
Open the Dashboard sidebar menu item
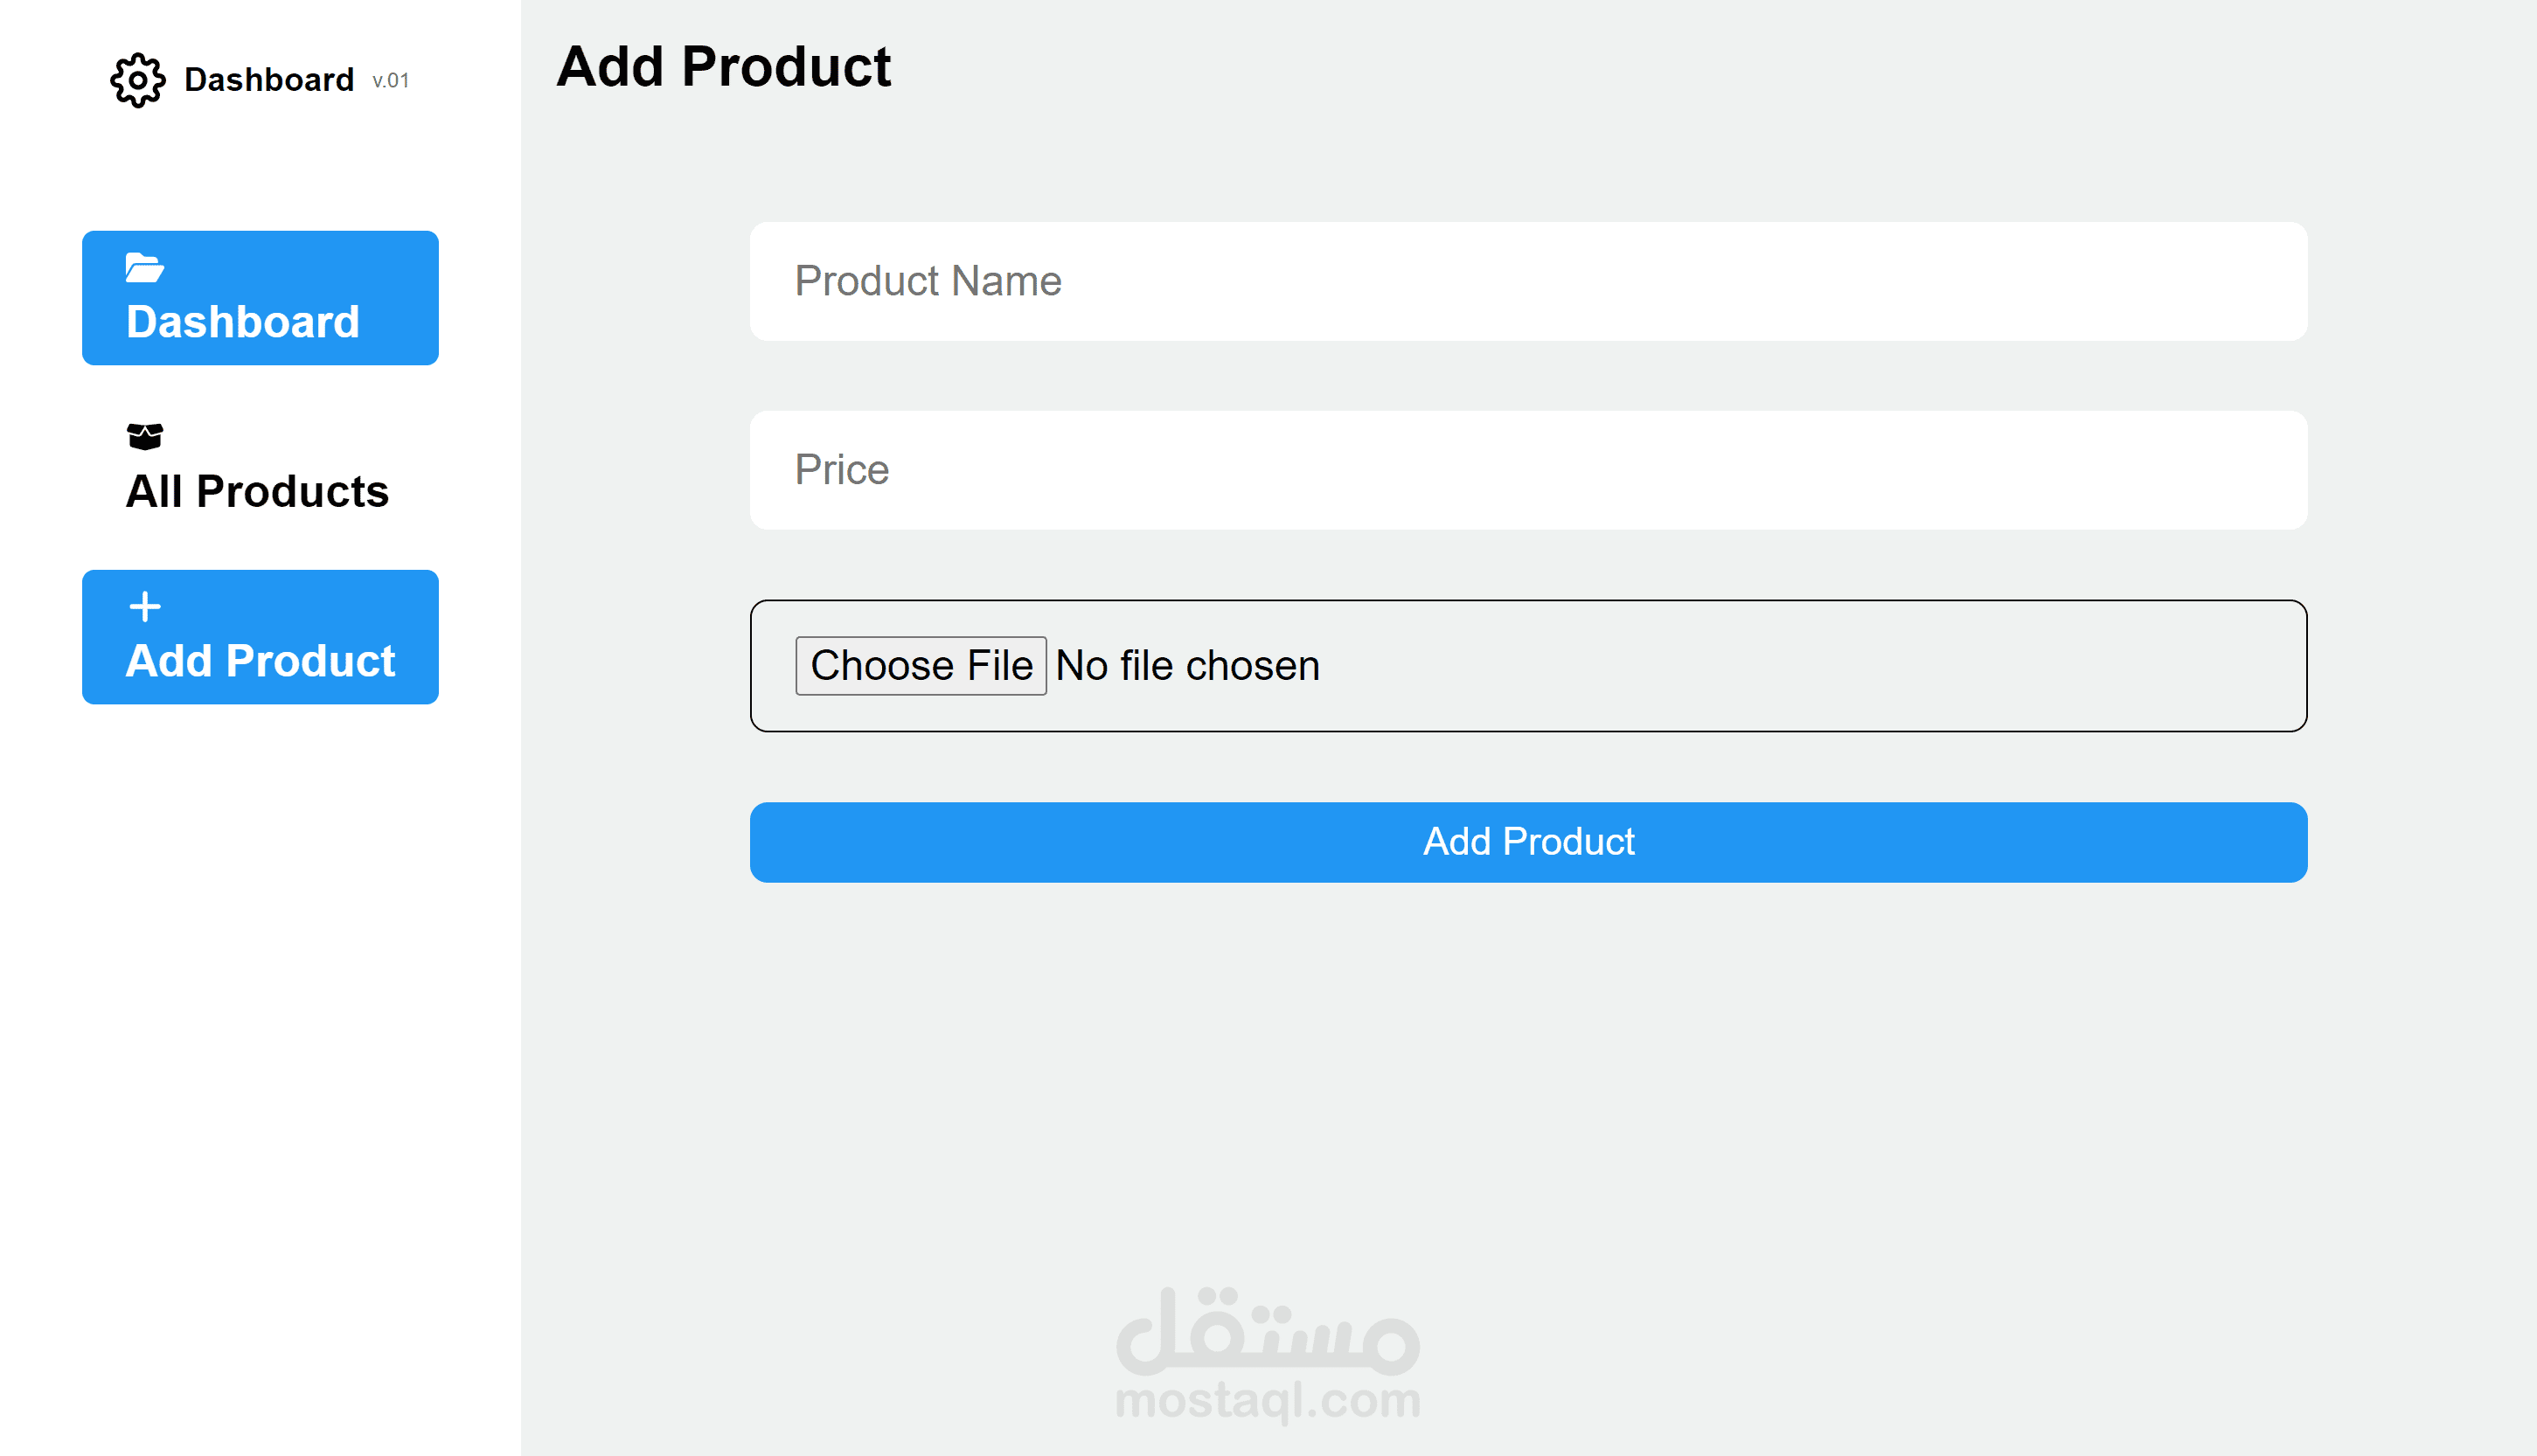coord(260,298)
